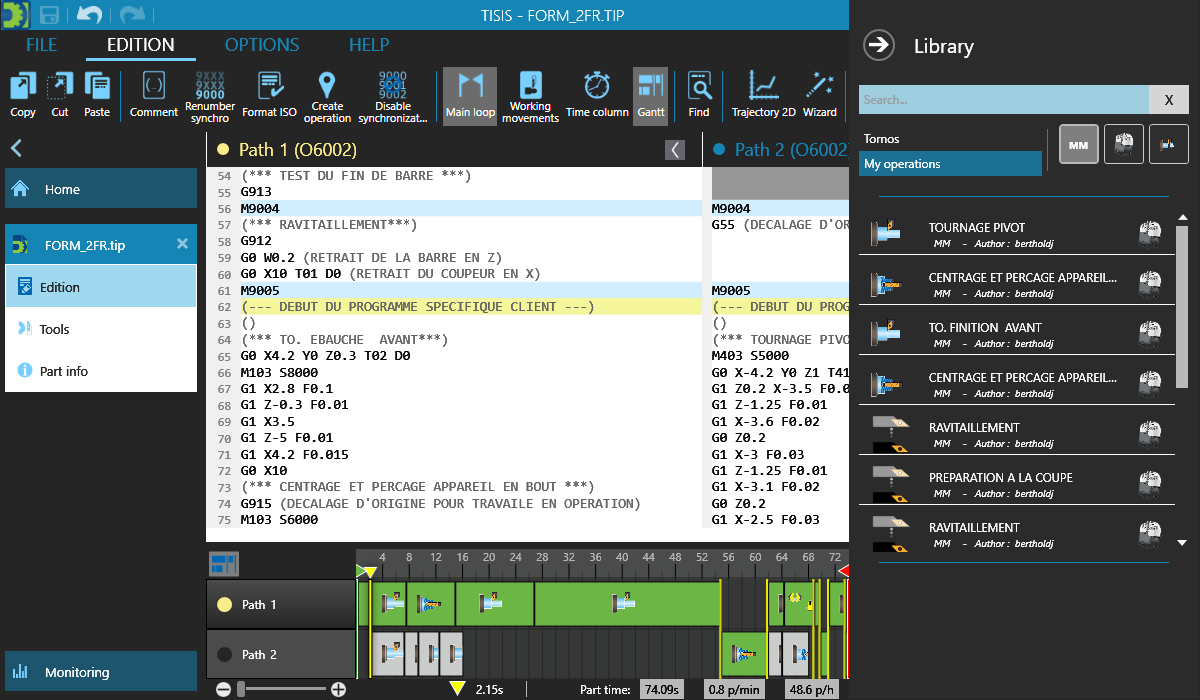The height and width of the screenshot is (700, 1200).
Task: Collapse Path 1 column chevron
Action: (x=676, y=150)
